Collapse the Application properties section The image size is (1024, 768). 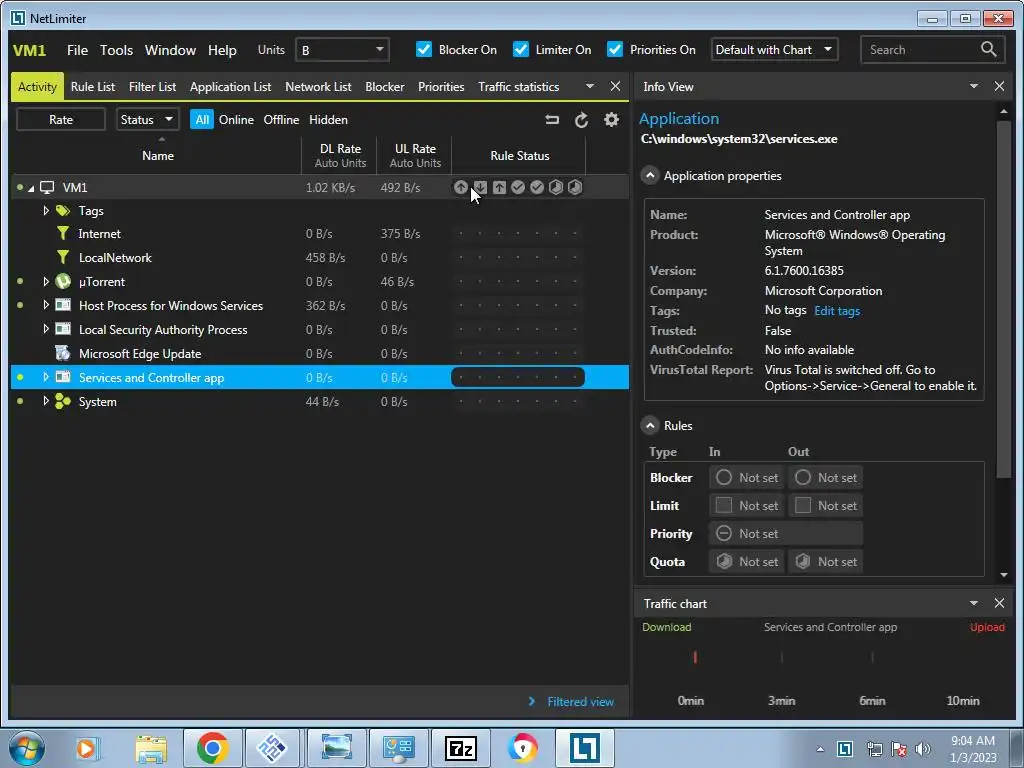point(650,176)
